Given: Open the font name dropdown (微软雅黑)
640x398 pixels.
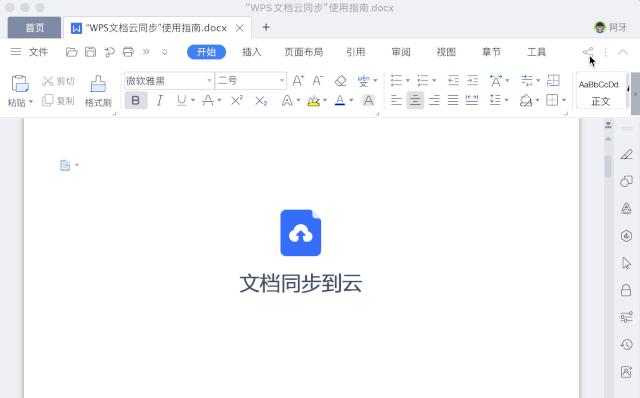Looking at the screenshot, I should [x=209, y=80].
